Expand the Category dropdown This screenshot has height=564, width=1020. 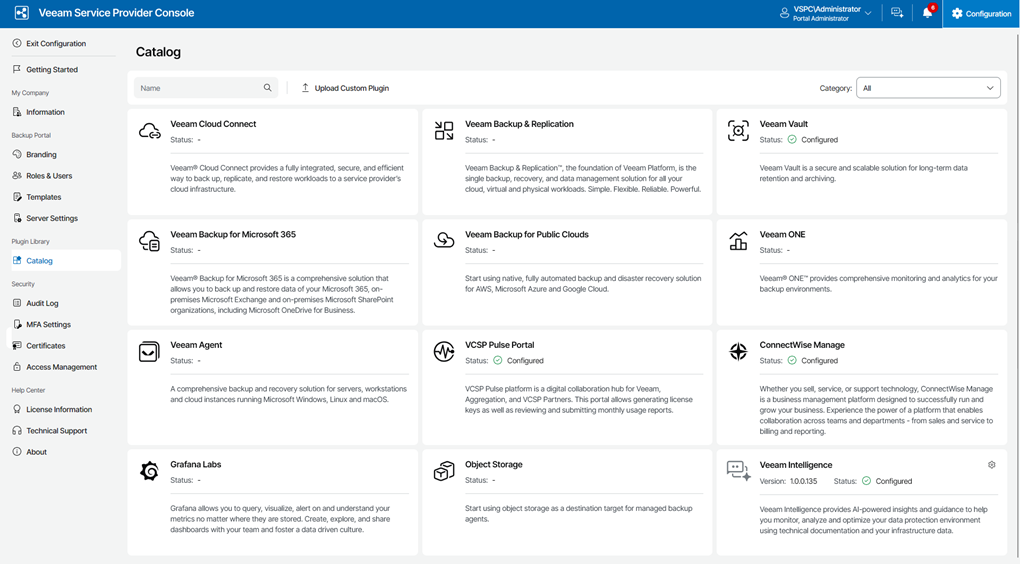click(x=929, y=88)
